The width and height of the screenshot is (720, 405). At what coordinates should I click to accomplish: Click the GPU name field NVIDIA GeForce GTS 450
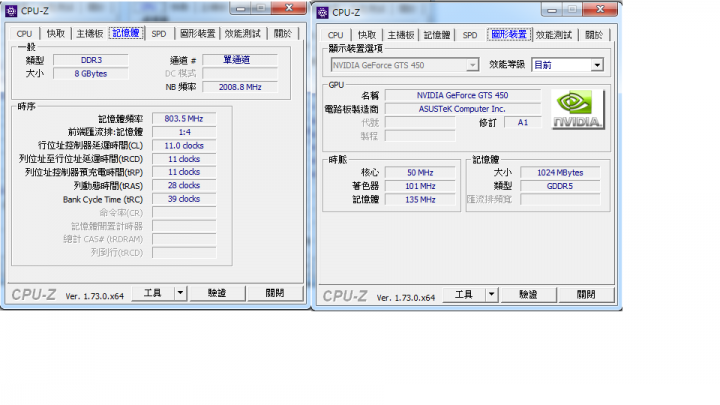point(463,95)
